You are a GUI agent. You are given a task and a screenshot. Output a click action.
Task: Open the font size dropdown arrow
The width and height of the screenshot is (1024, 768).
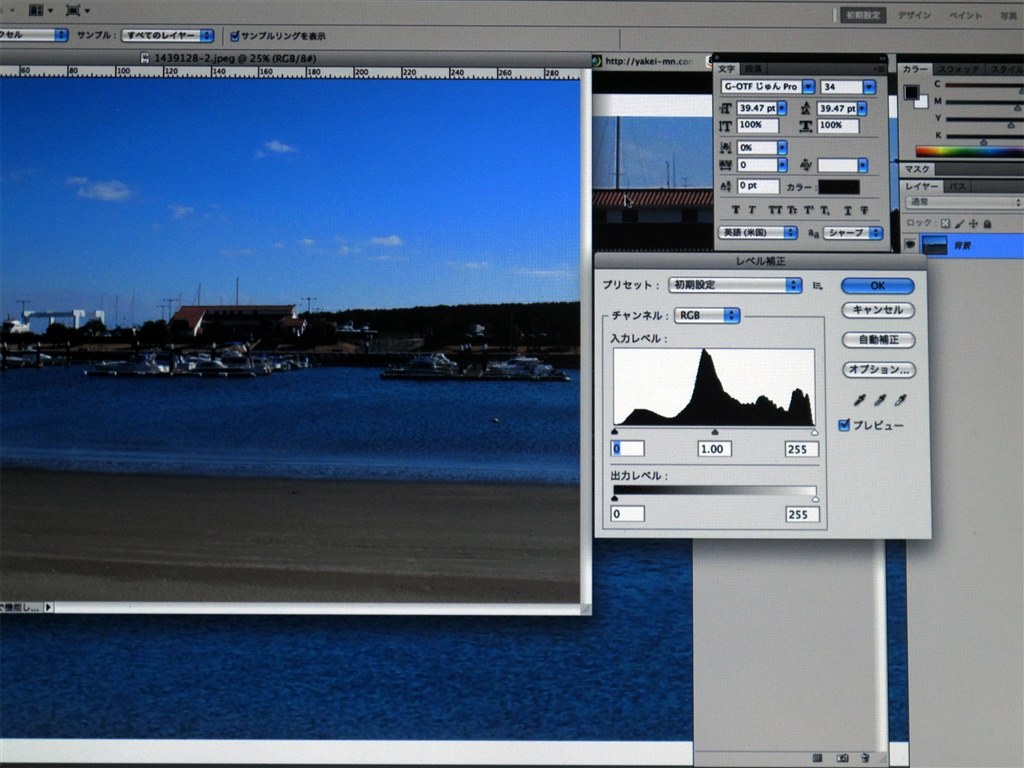782,108
